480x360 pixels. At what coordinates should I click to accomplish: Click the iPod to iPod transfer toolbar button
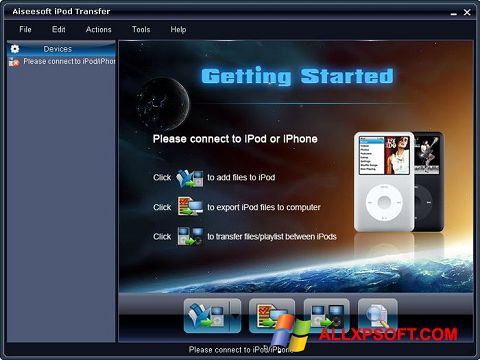[327, 316]
